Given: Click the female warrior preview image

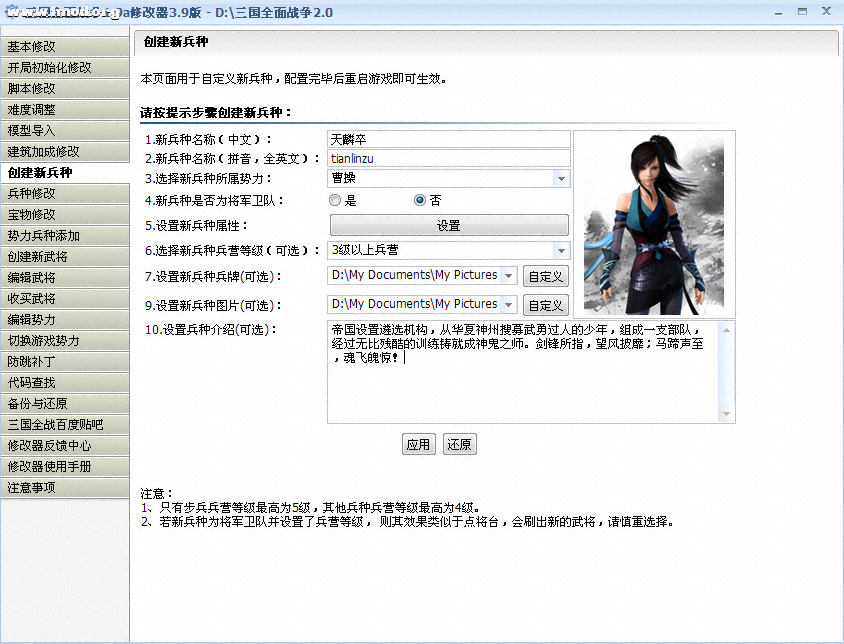Looking at the screenshot, I should 654,224.
